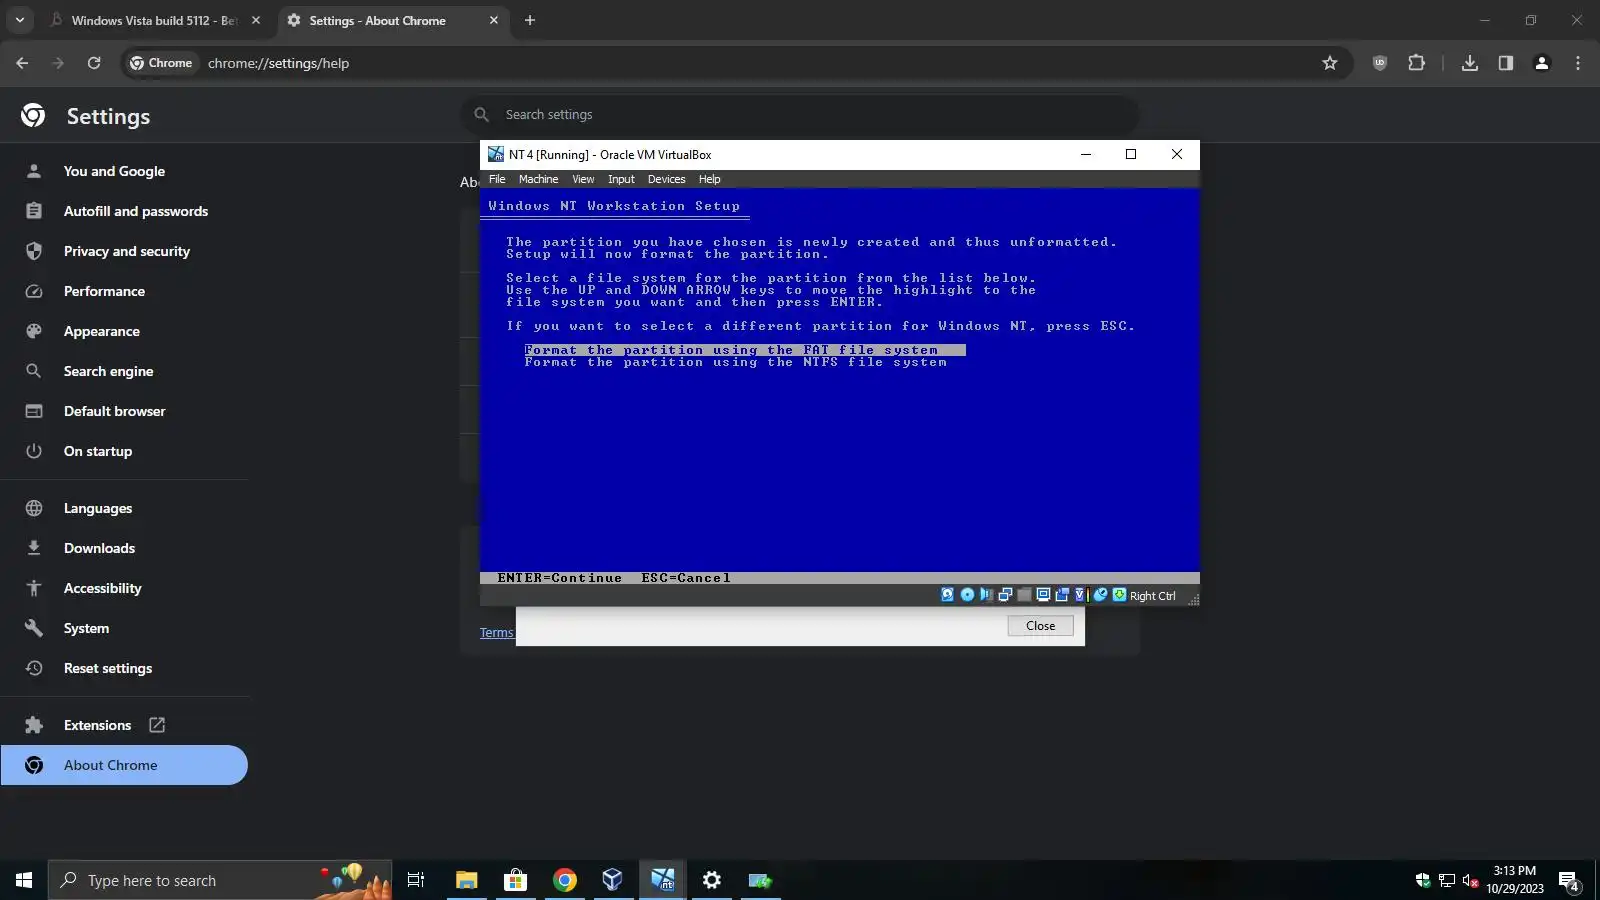Image resolution: width=1600 pixels, height=900 pixels.
Task: Click the display indicator in VirtualBox status bar
Action: (x=1043, y=595)
